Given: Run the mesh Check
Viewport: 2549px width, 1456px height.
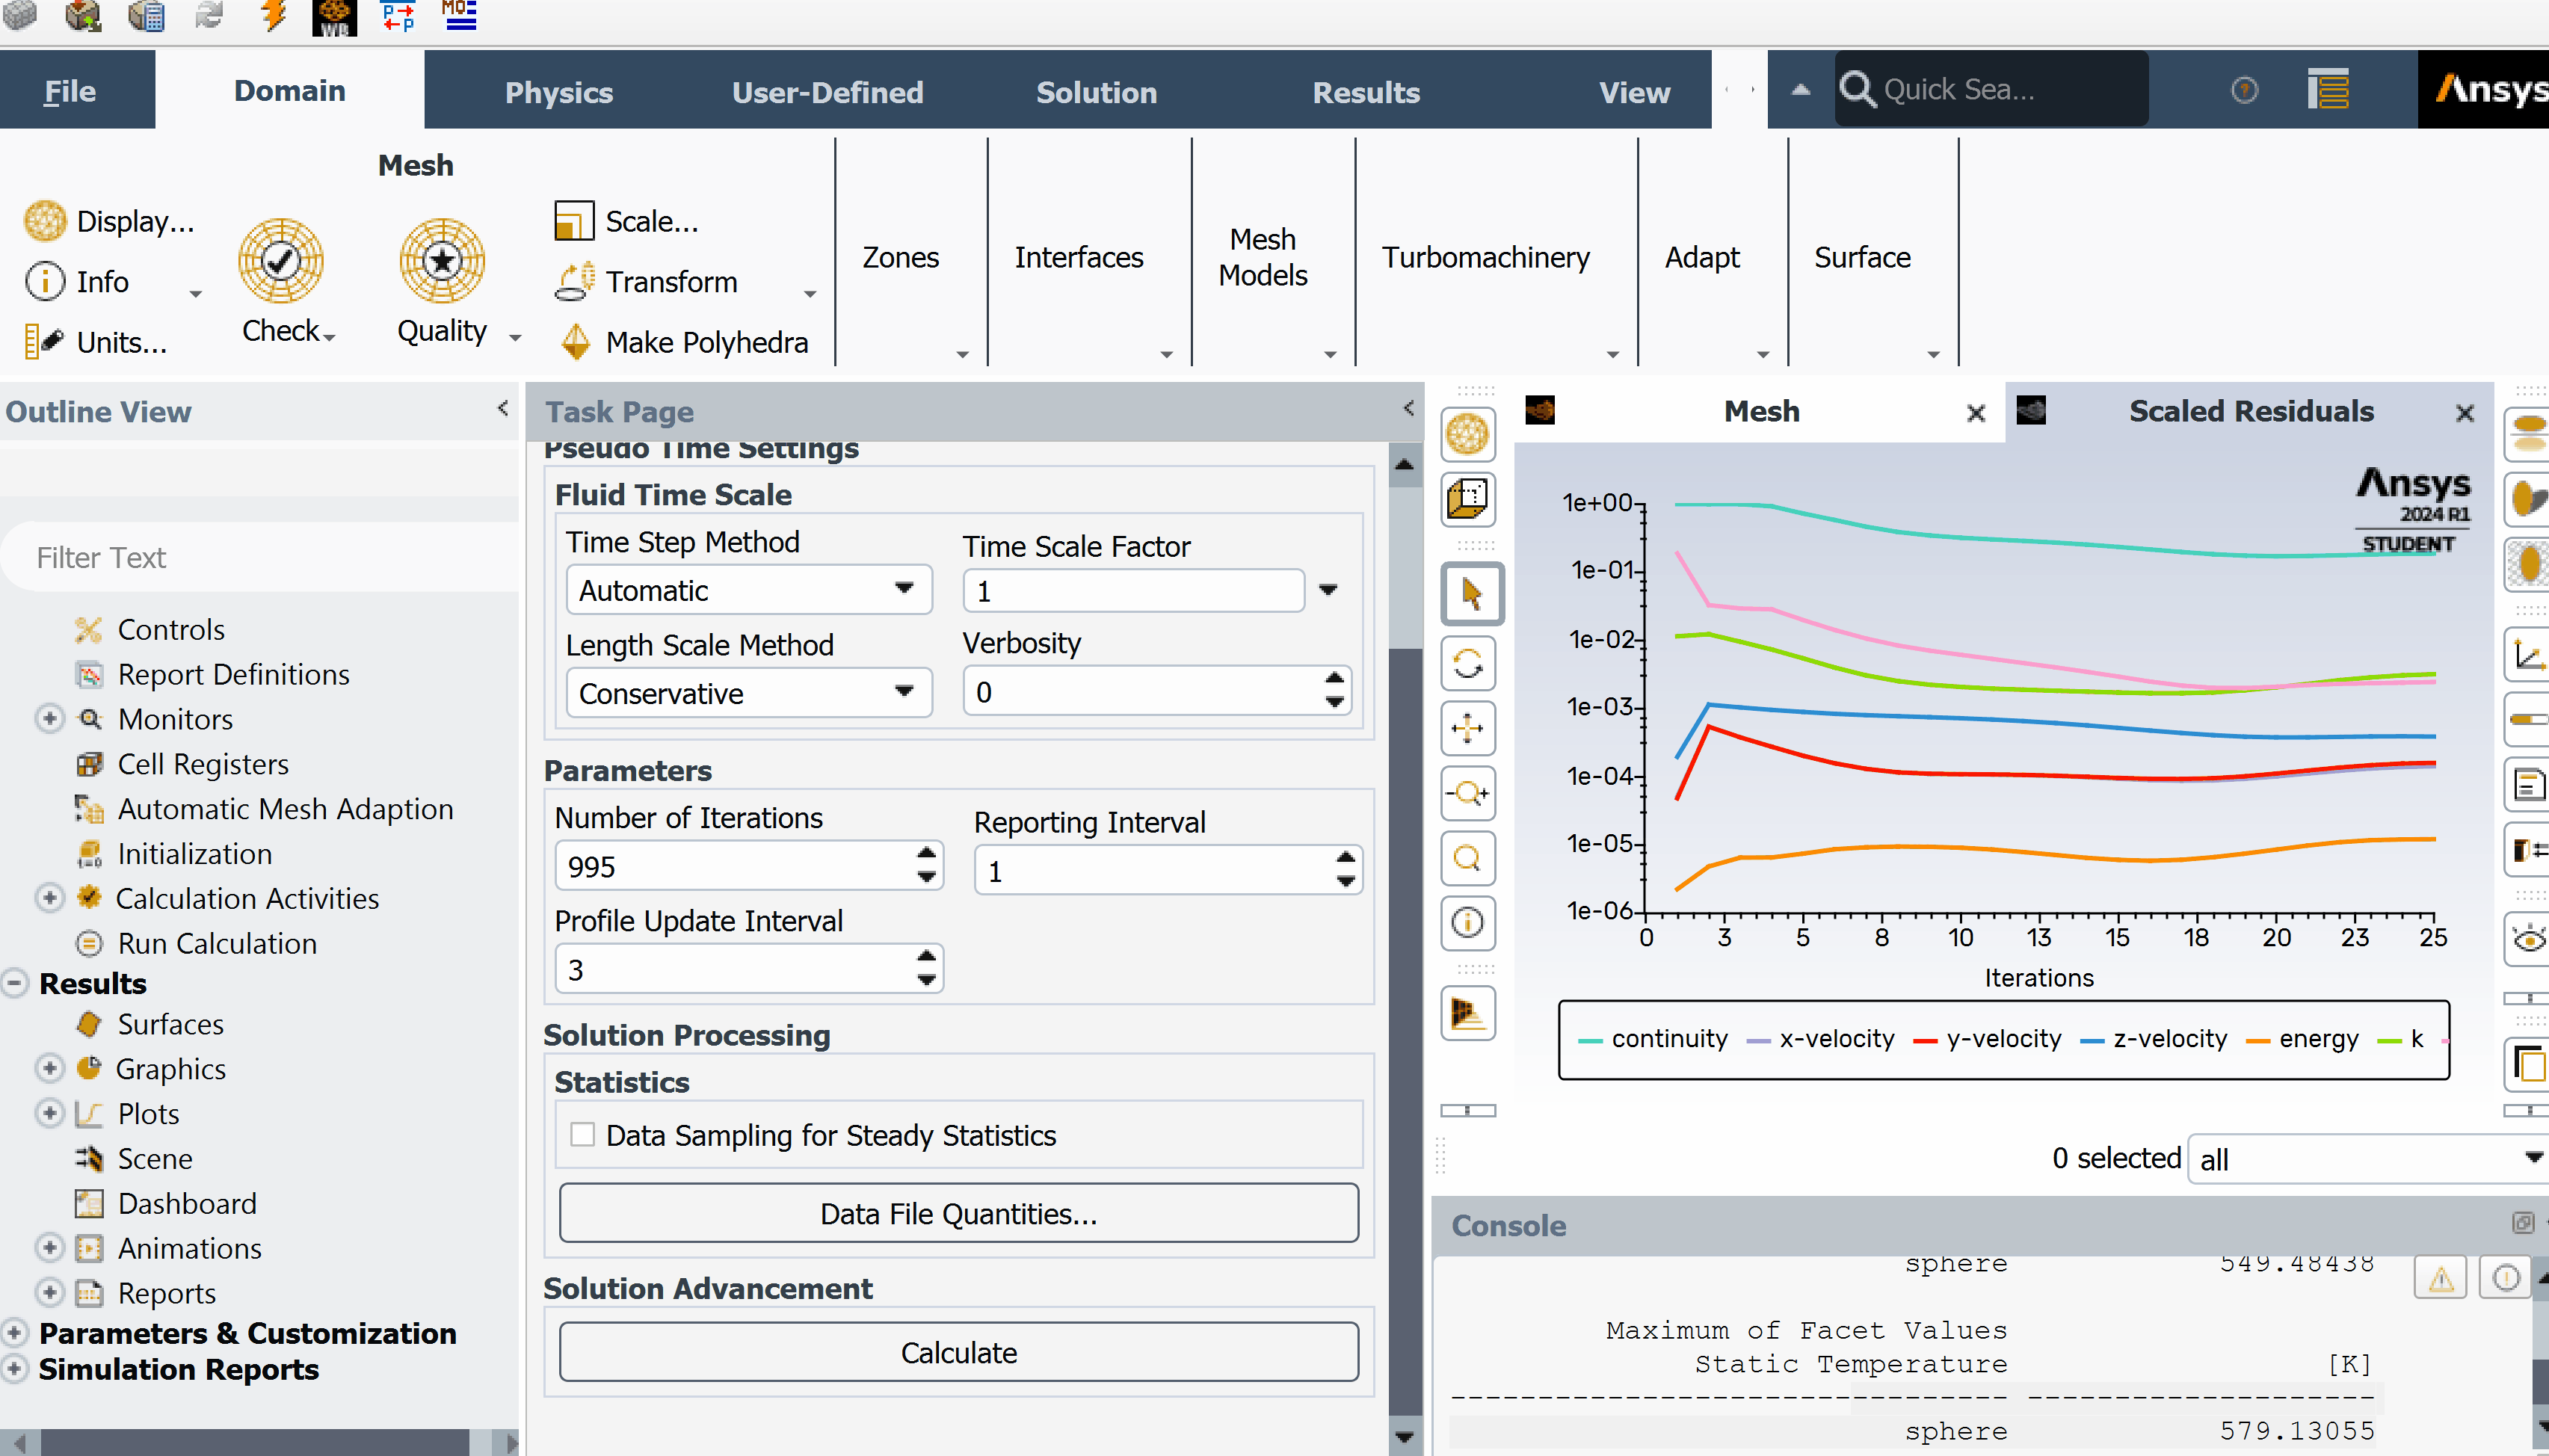Looking at the screenshot, I should pyautogui.click(x=282, y=280).
